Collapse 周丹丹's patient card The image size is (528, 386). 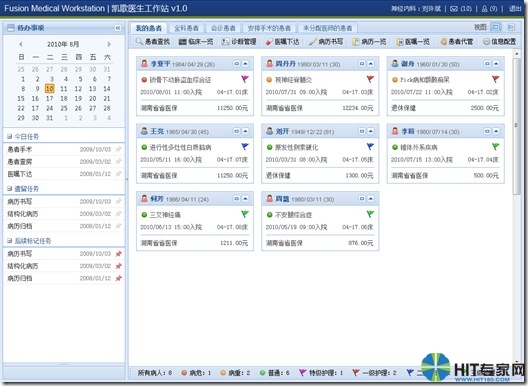[371, 64]
